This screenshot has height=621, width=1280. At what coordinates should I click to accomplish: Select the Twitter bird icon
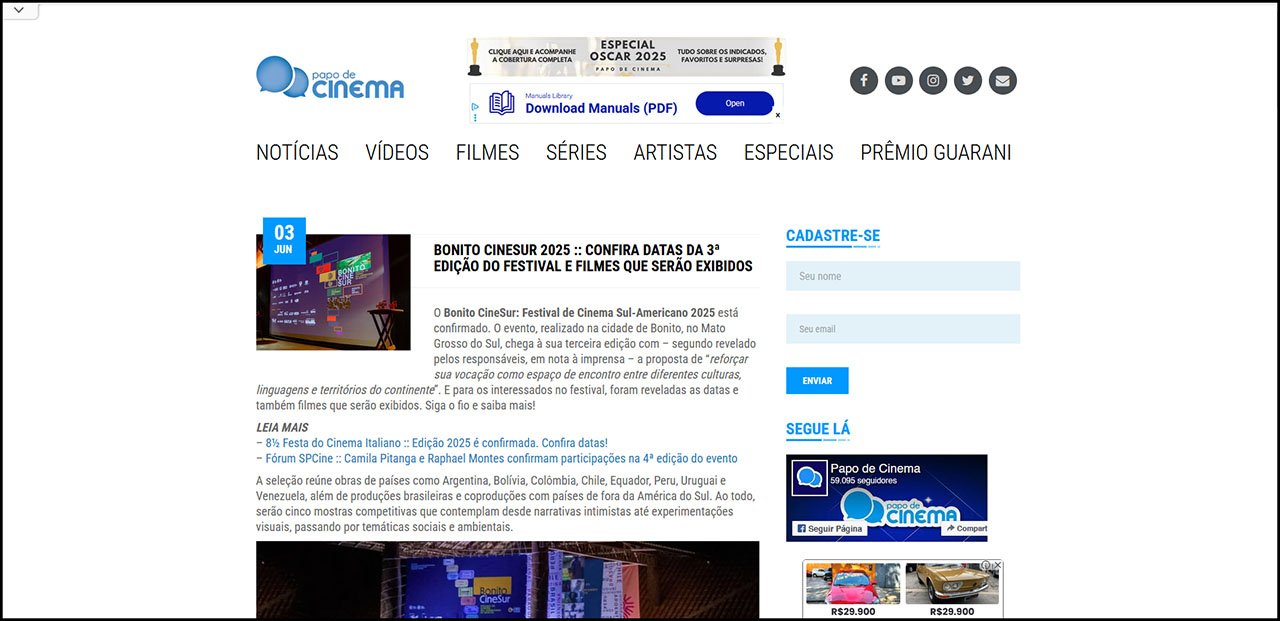tap(967, 80)
